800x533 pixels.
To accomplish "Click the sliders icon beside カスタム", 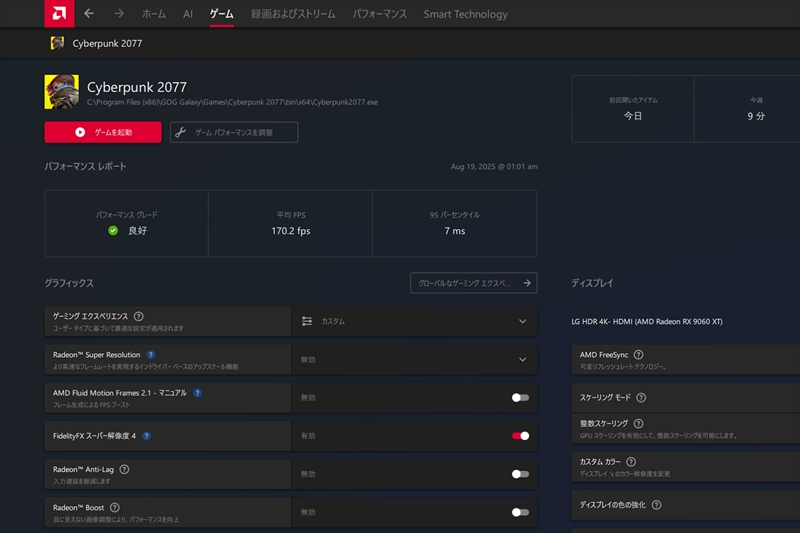I will click(x=307, y=321).
